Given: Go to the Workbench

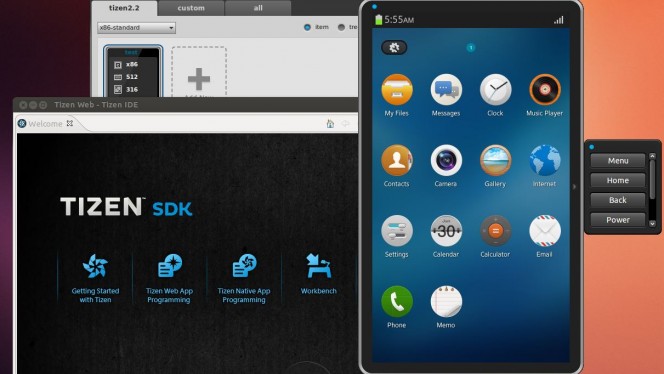Looking at the screenshot, I should pyautogui.click(x=319, y=274).
